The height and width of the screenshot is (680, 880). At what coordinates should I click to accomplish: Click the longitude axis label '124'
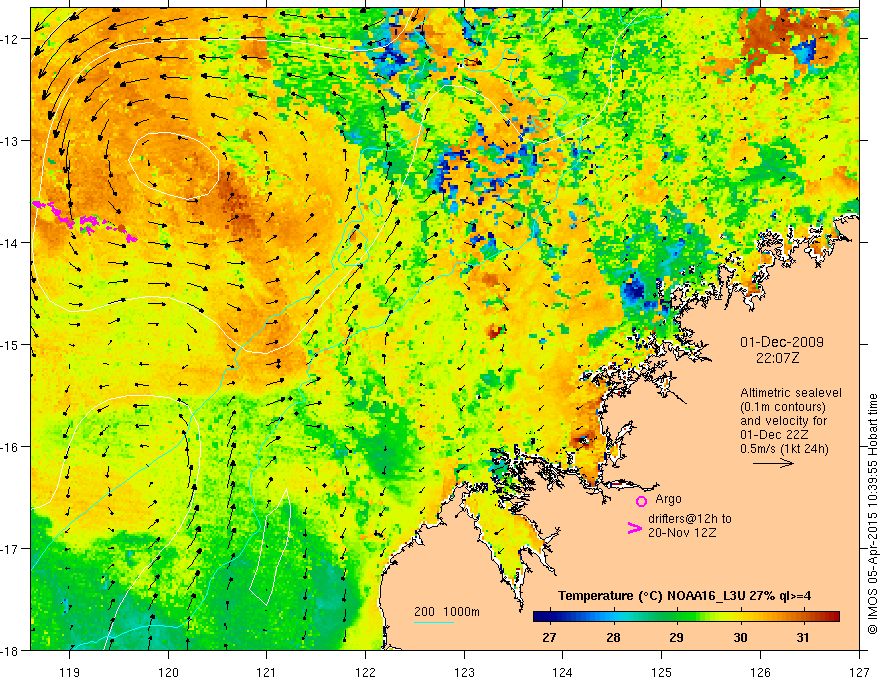click(x=563, y=673)
